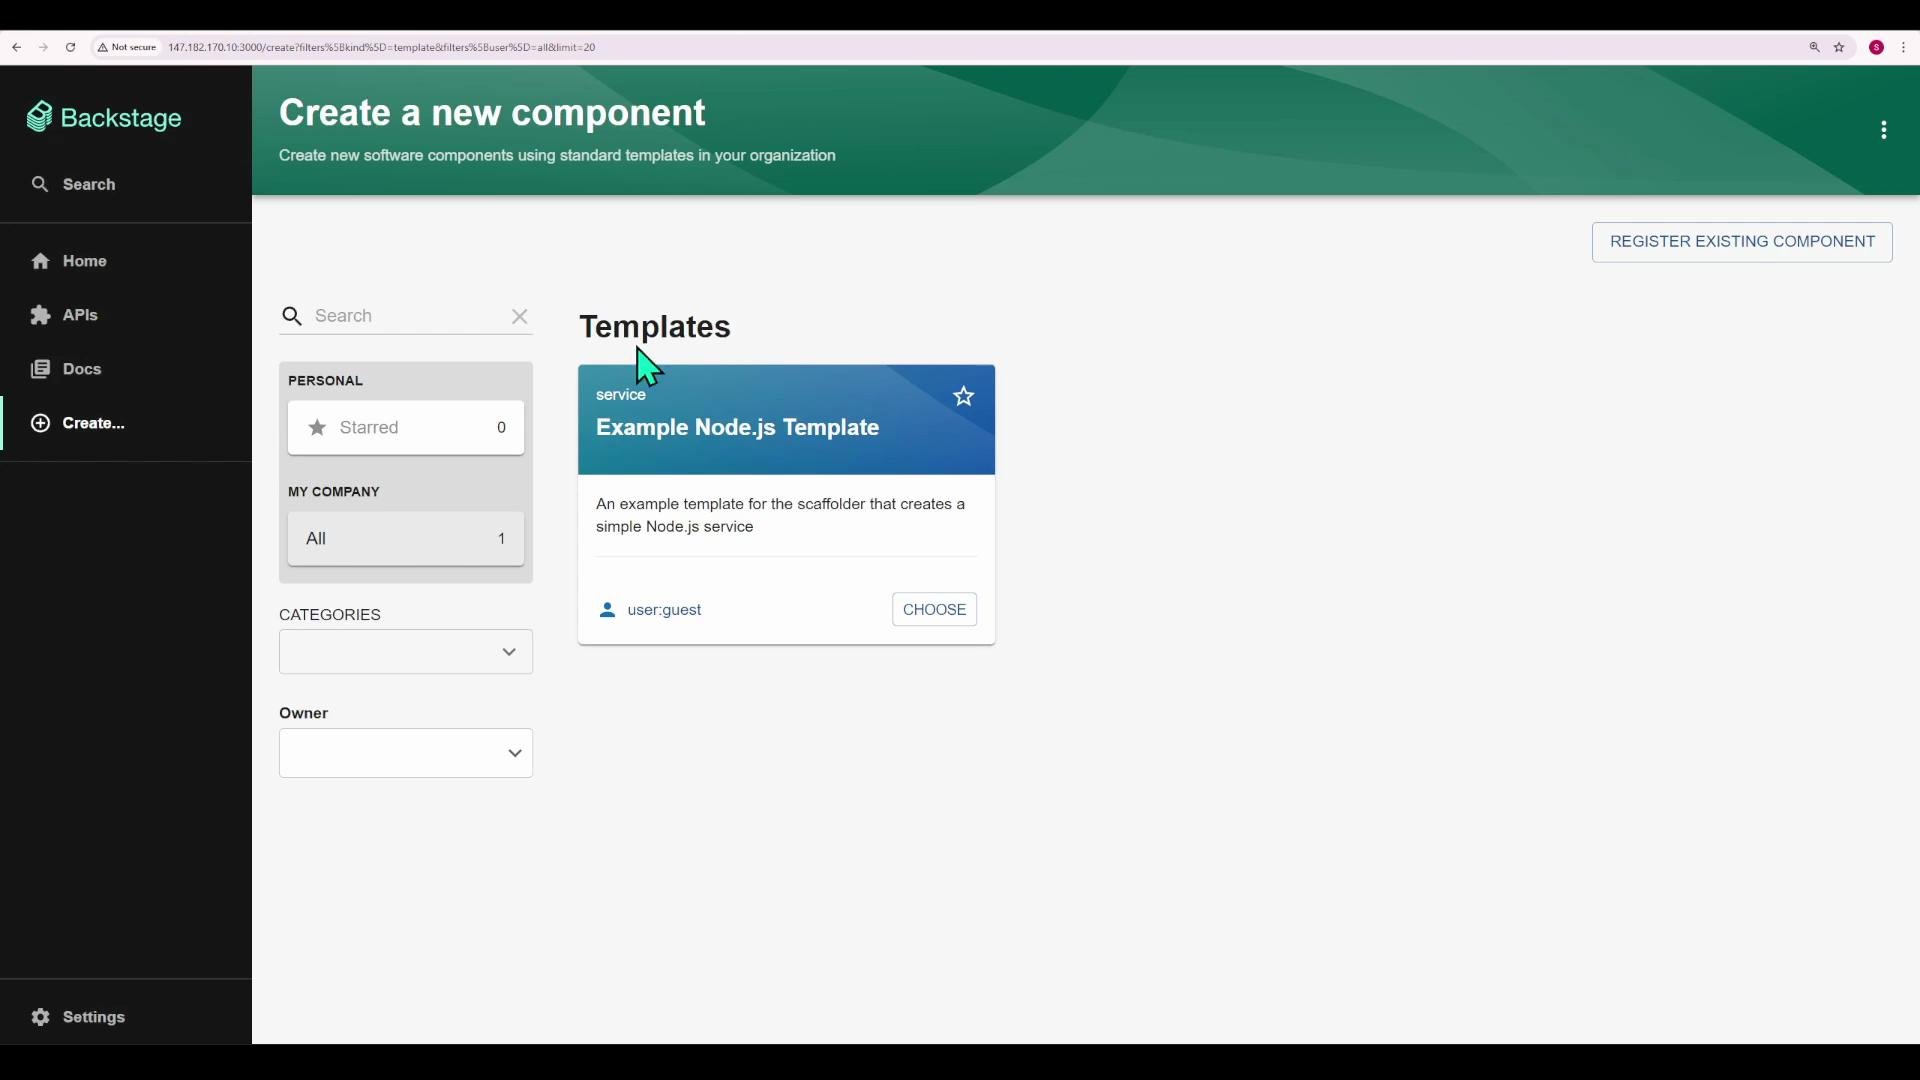Expand the Owner dropdown
This screenshot has height=1080, width=1920.
pyautogui.click(x=406, y=753)
